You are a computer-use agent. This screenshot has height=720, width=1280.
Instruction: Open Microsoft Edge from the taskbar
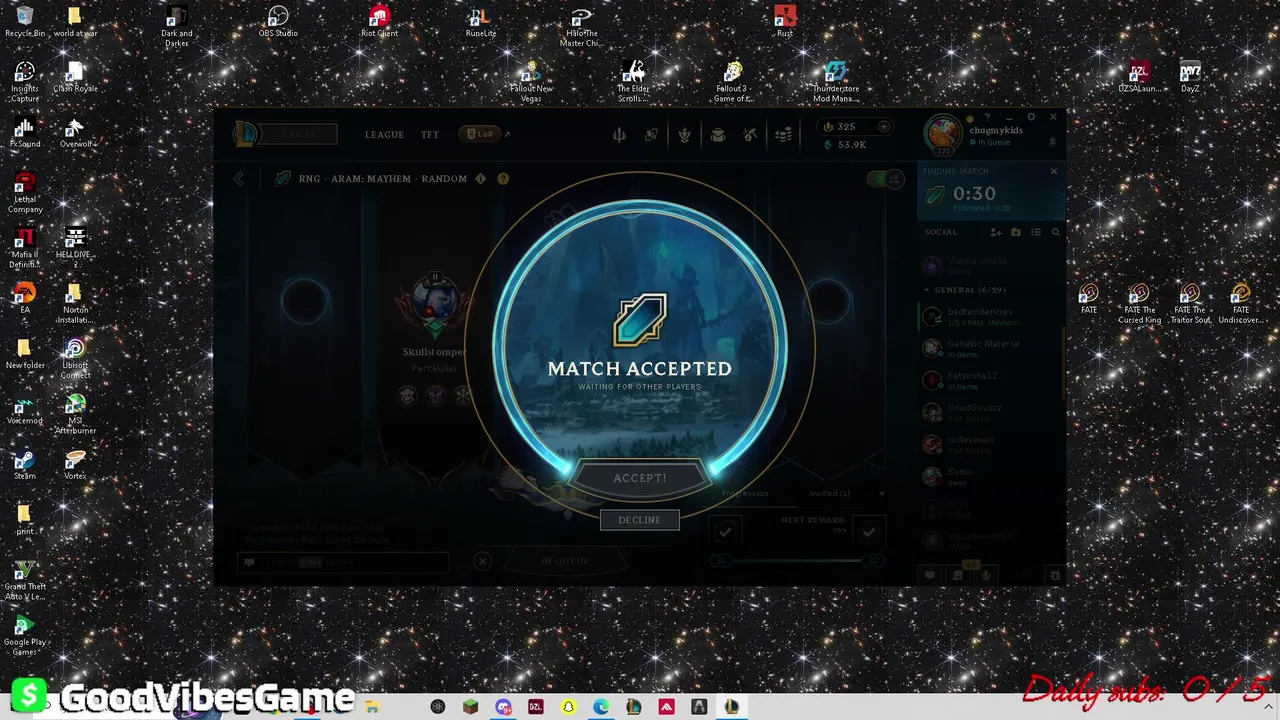(x=601, y=707)
